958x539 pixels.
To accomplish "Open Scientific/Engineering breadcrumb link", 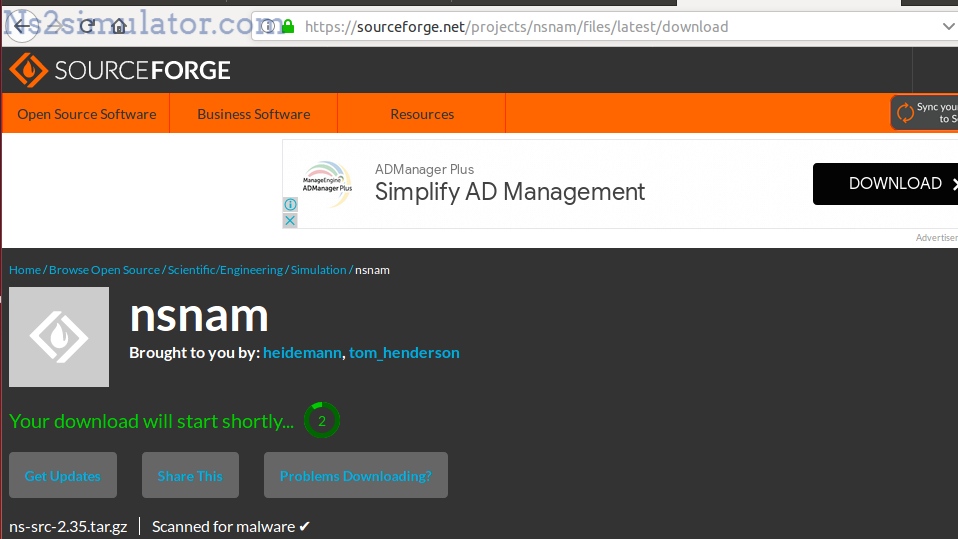I will (x=225, y=270).
